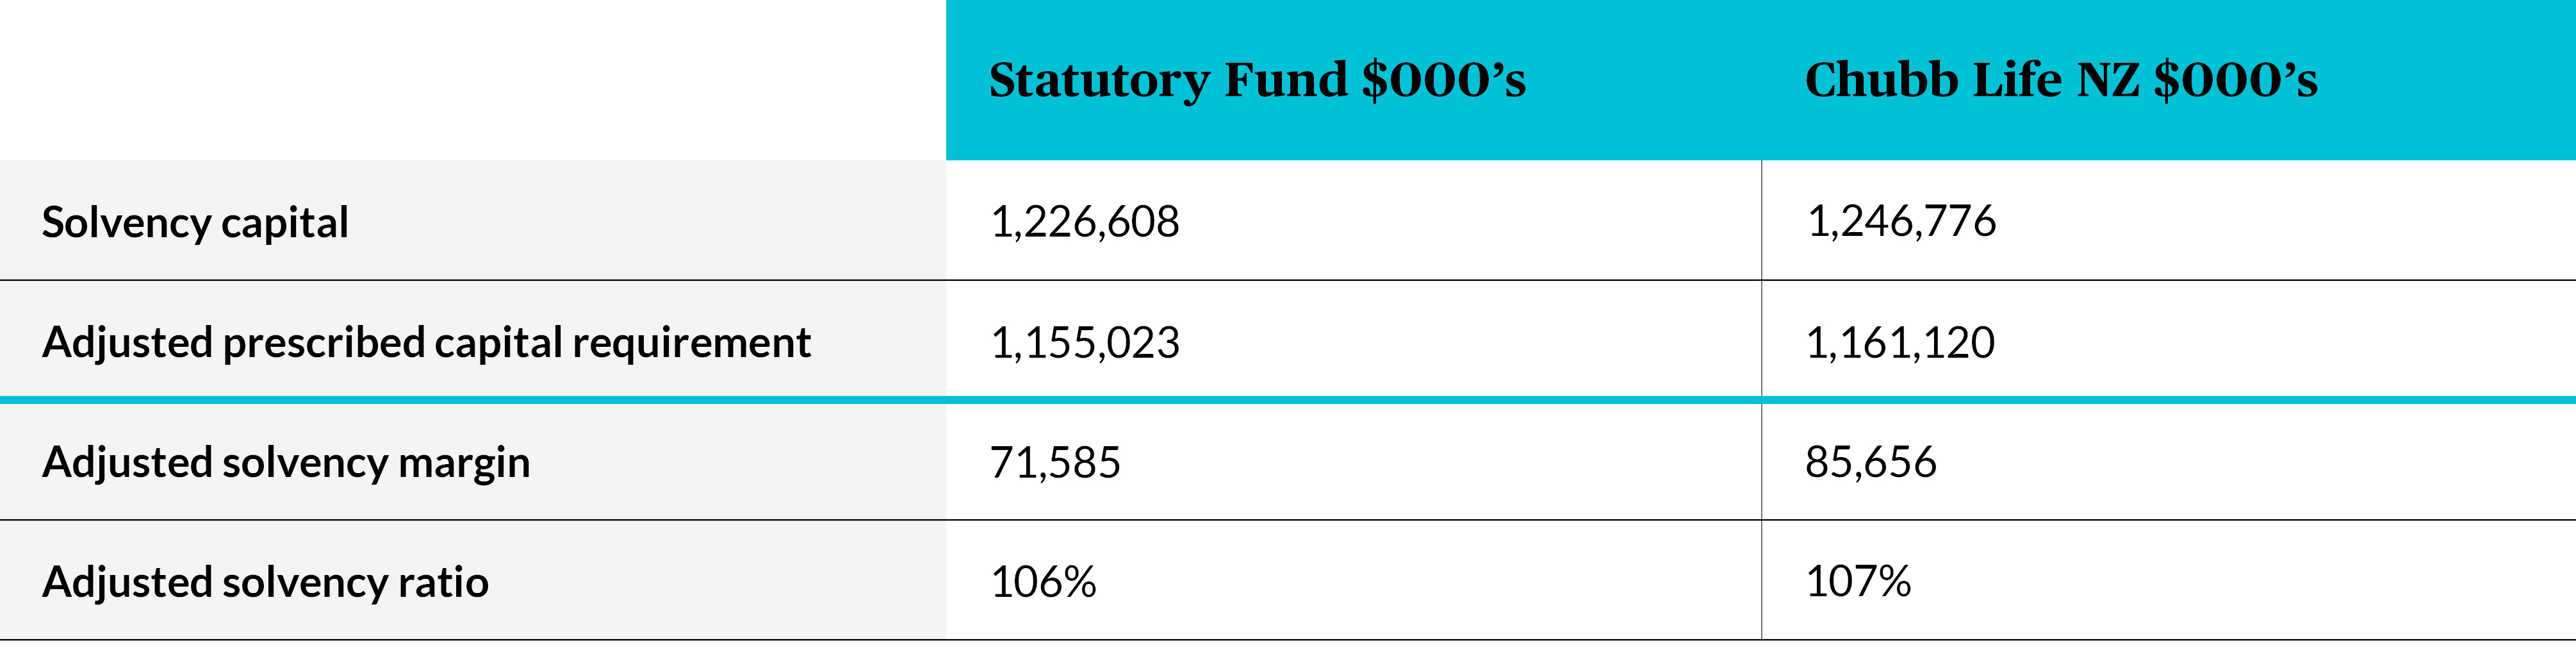
Task: Select the Statutory Fund value 1,226,608
Action: tap(1085, 222)
